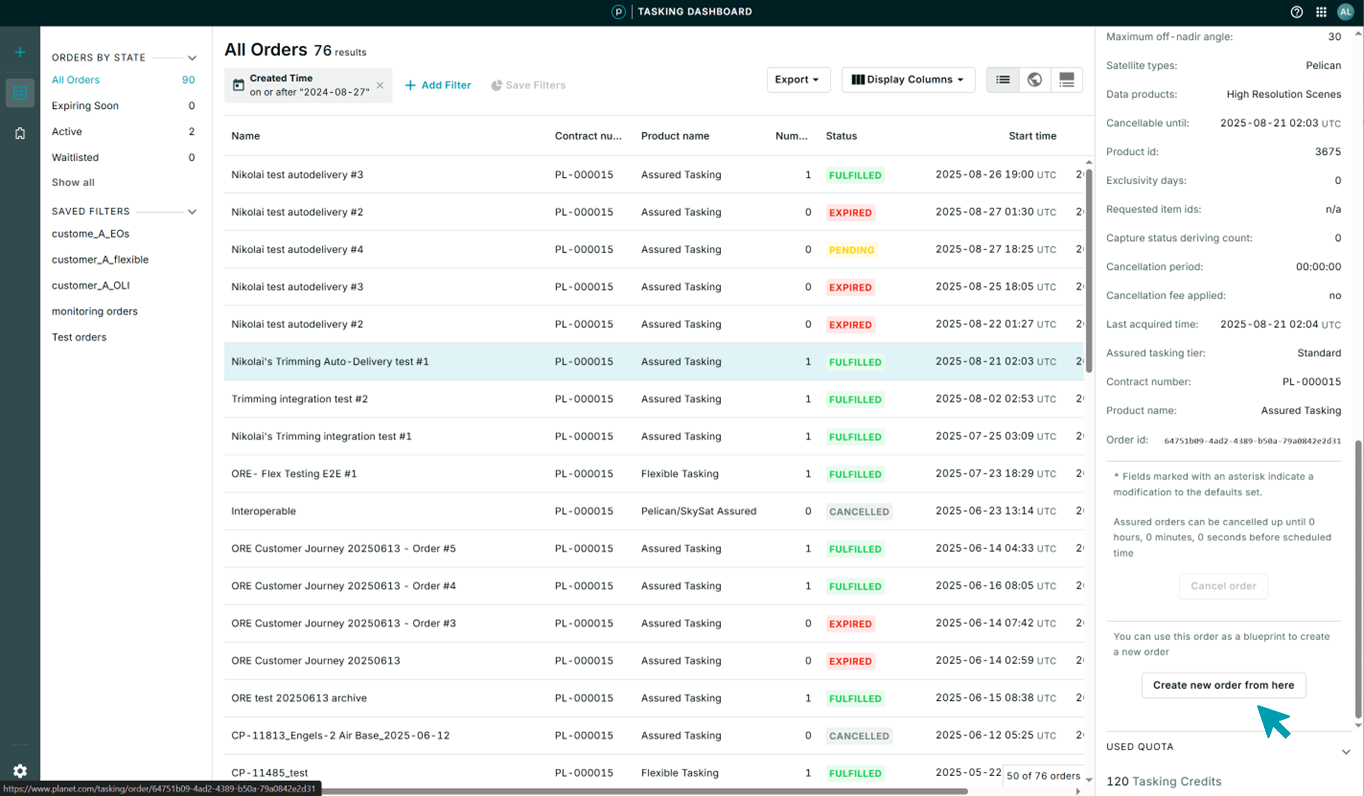Viewport: 1364px width, 796px height.
Task: Switch to split table view
Action: [x=1067, y=80]
